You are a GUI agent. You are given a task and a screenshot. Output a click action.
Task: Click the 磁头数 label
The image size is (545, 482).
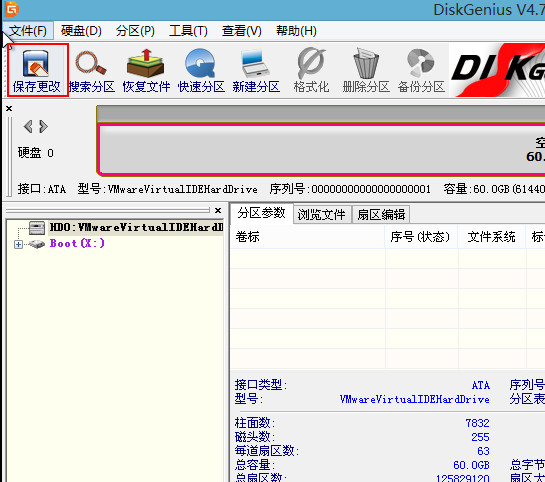(x=254, y=437)
